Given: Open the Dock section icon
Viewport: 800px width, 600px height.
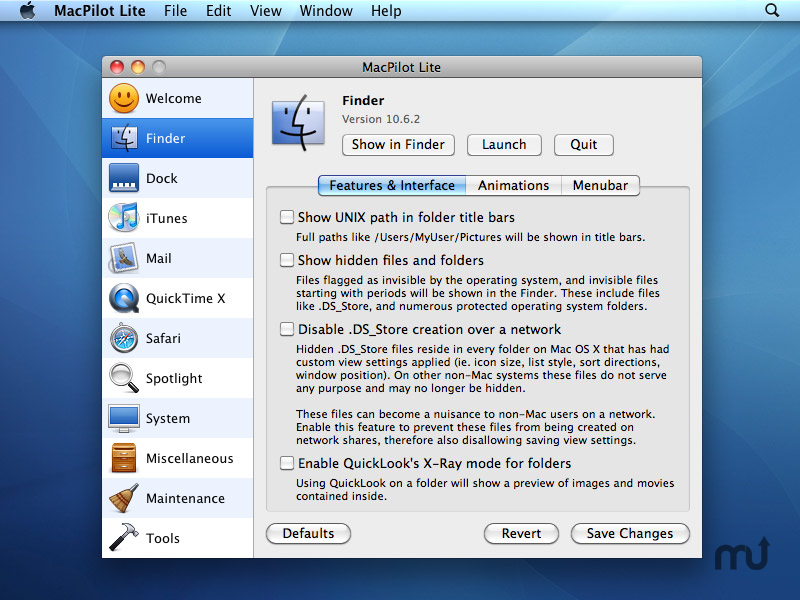Looking at the screenshot, I should (x=123, y=178).
